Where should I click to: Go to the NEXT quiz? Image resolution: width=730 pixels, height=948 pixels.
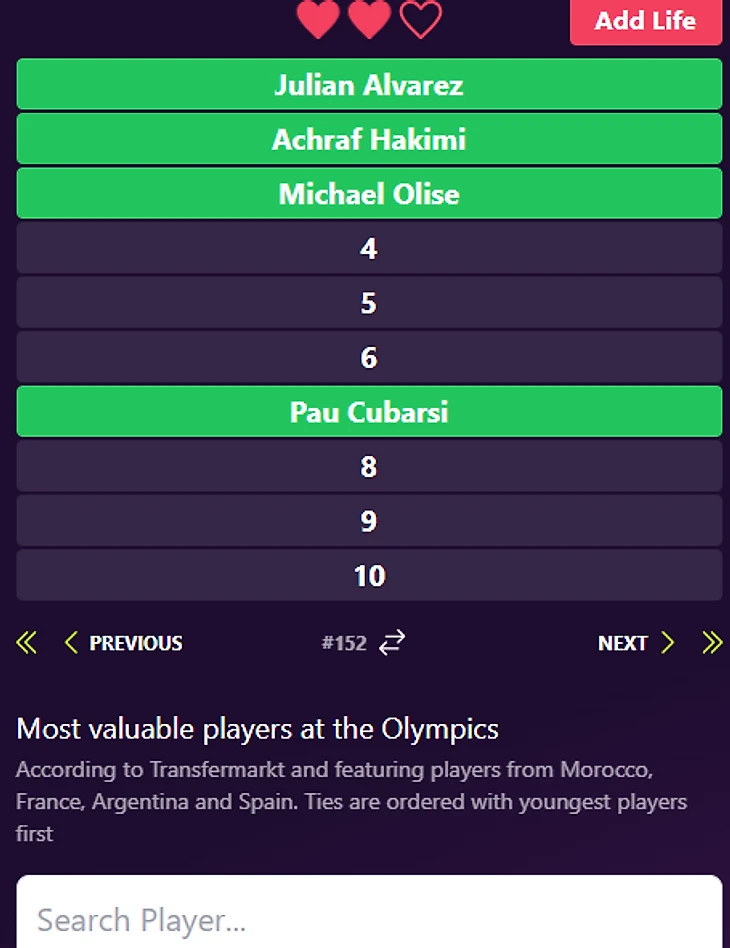tap(622, 643)
